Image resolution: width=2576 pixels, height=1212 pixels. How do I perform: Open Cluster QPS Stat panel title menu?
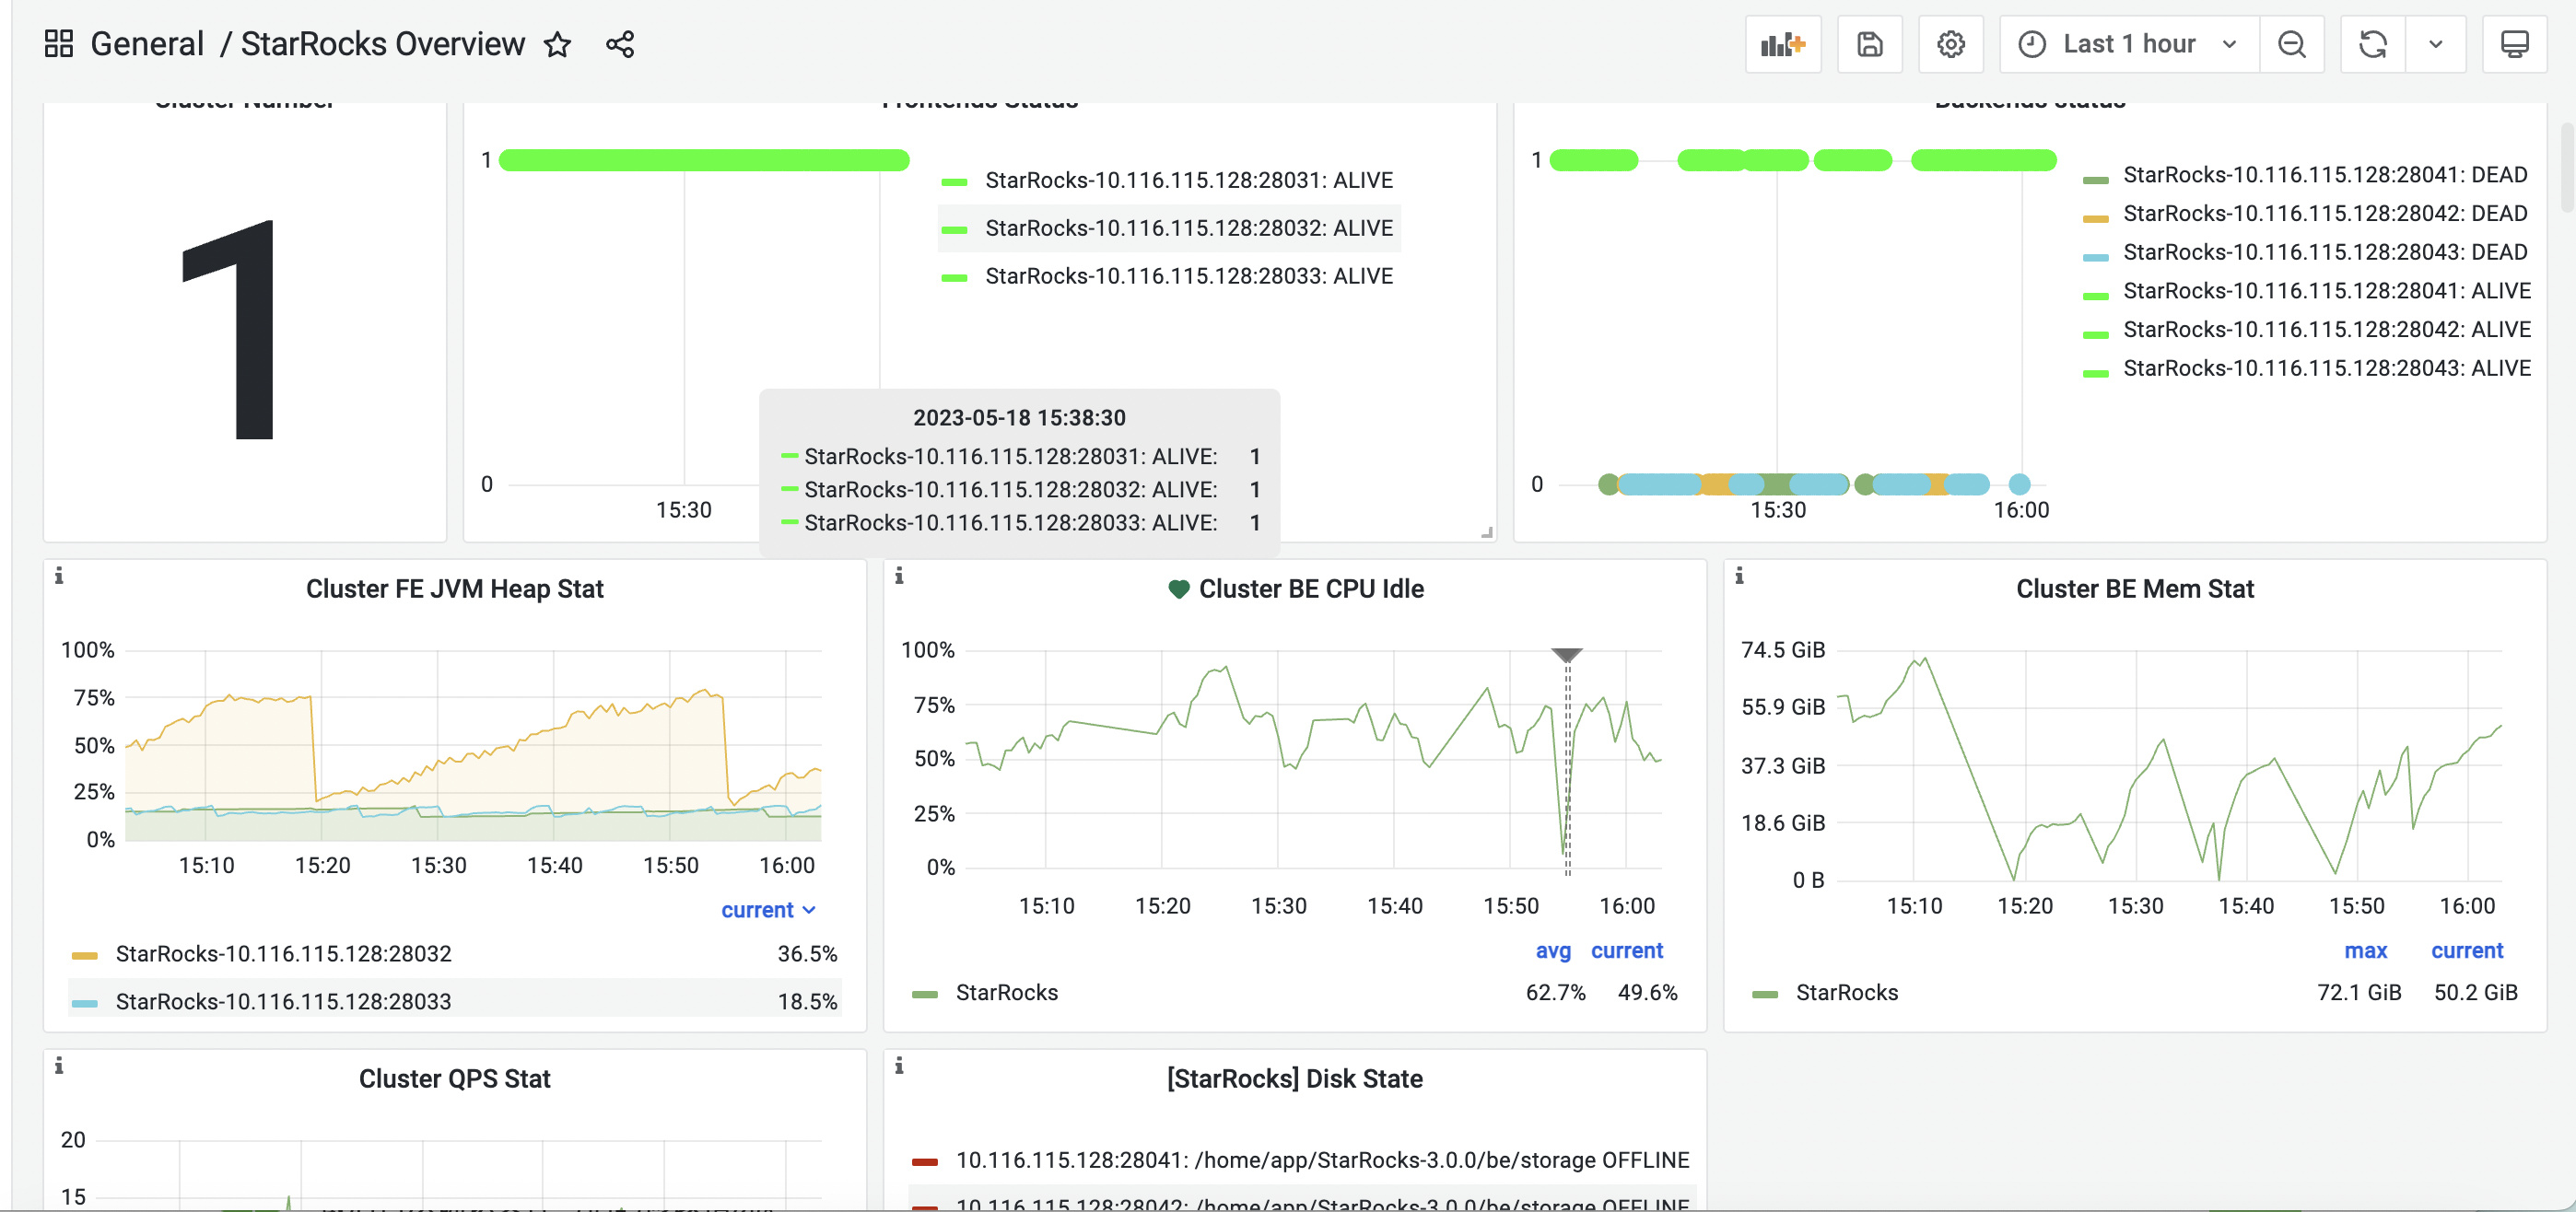coord(454,1079)
